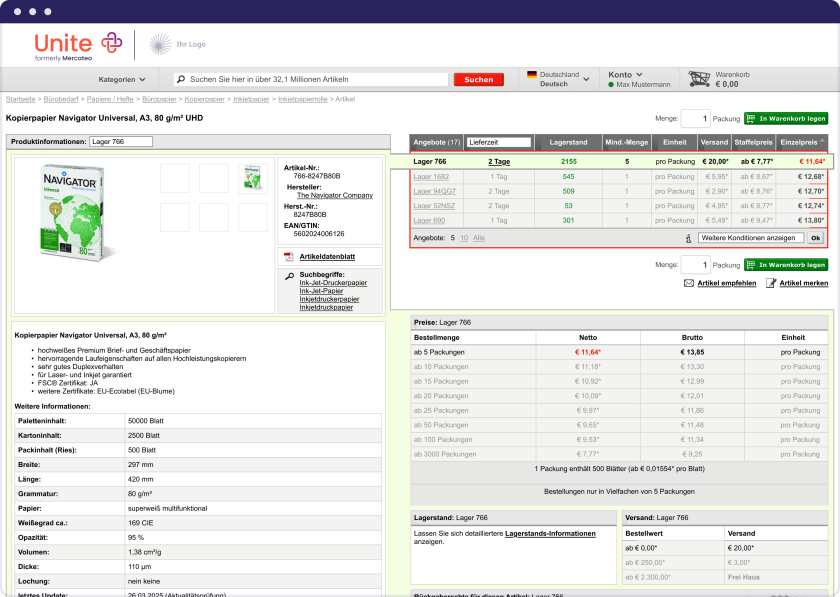Click the 2 Tage delivery time link
The height and width of the screenshot is (597, 840).
499,162
